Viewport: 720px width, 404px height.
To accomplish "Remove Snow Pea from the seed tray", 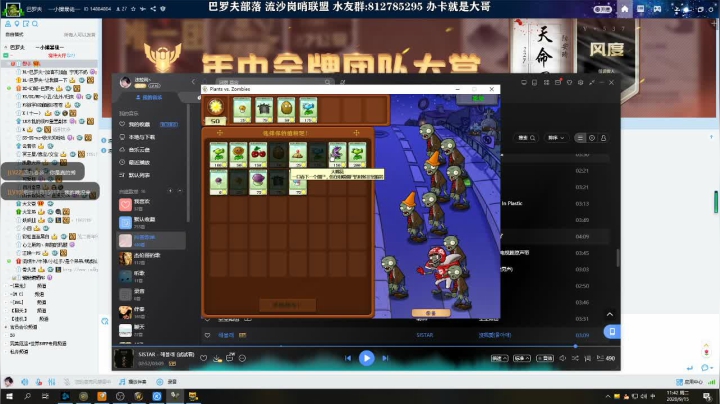I will point(308,110).
